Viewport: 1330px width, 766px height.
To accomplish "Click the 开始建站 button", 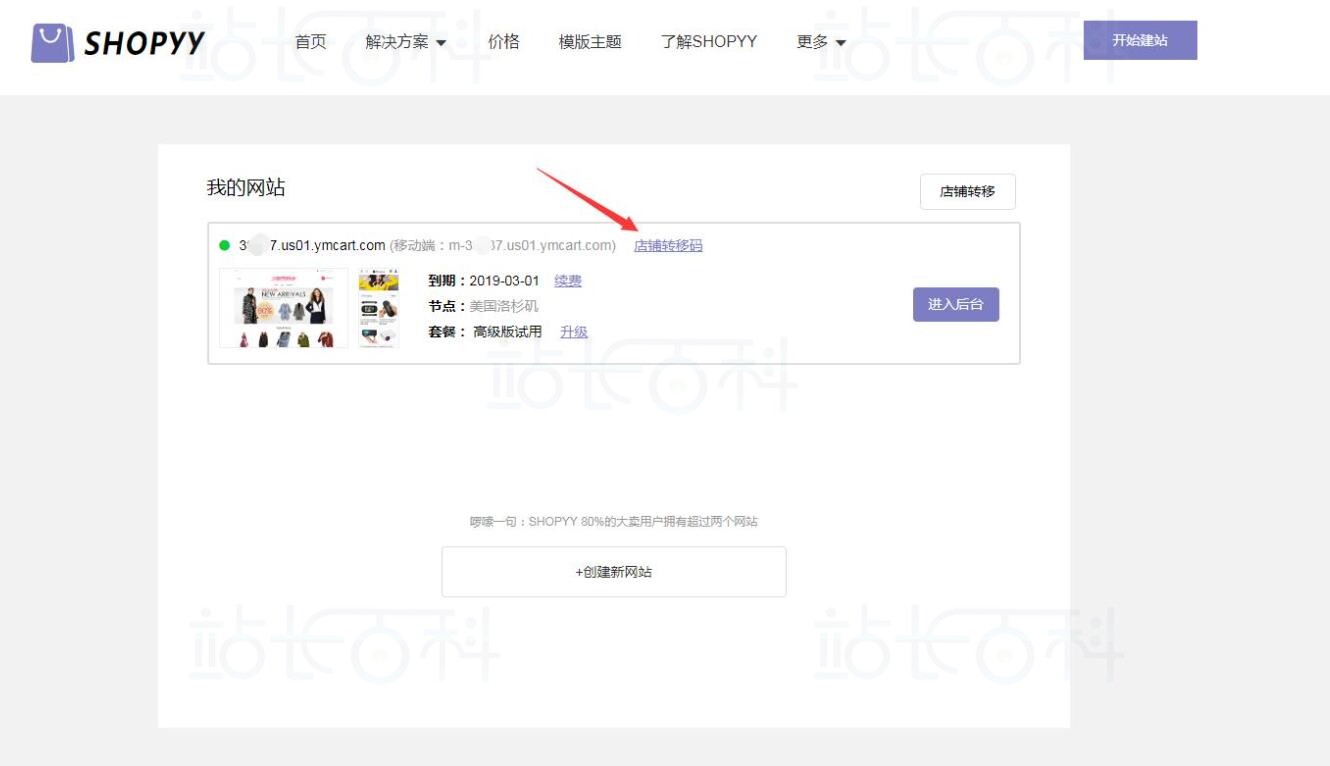I will click(1140, 40).
